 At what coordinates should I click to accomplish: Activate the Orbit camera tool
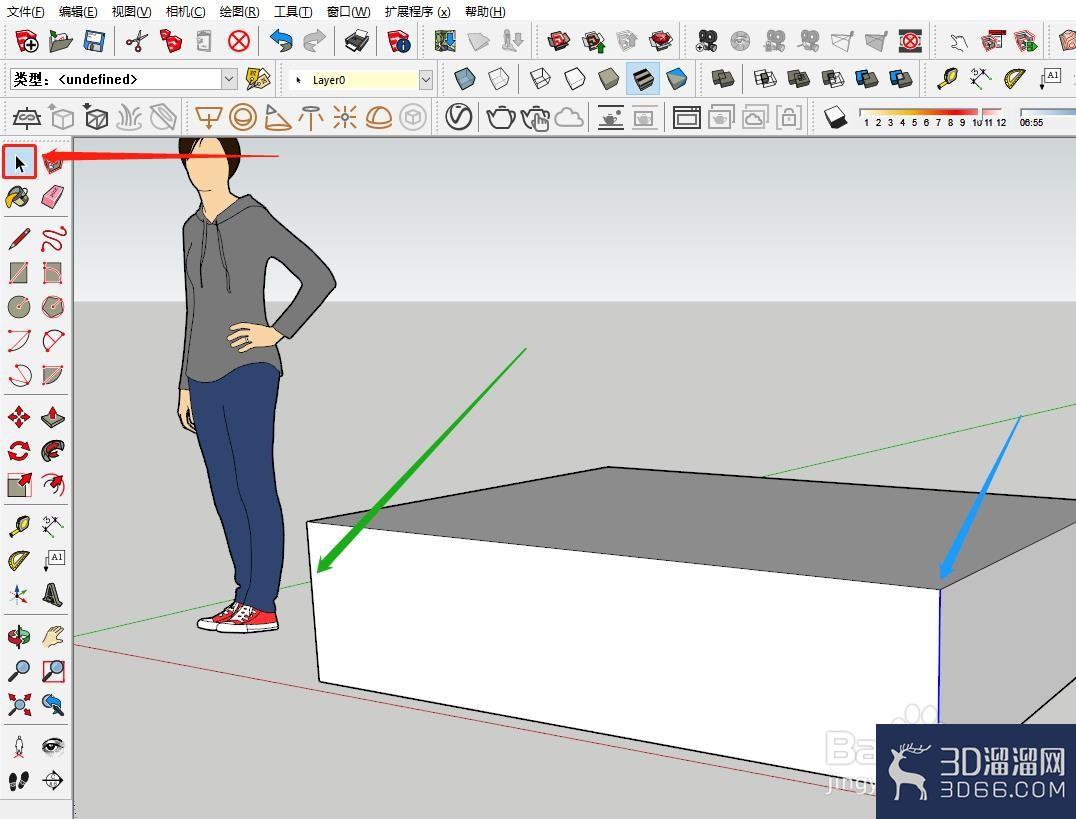click(x=19, y=636)
